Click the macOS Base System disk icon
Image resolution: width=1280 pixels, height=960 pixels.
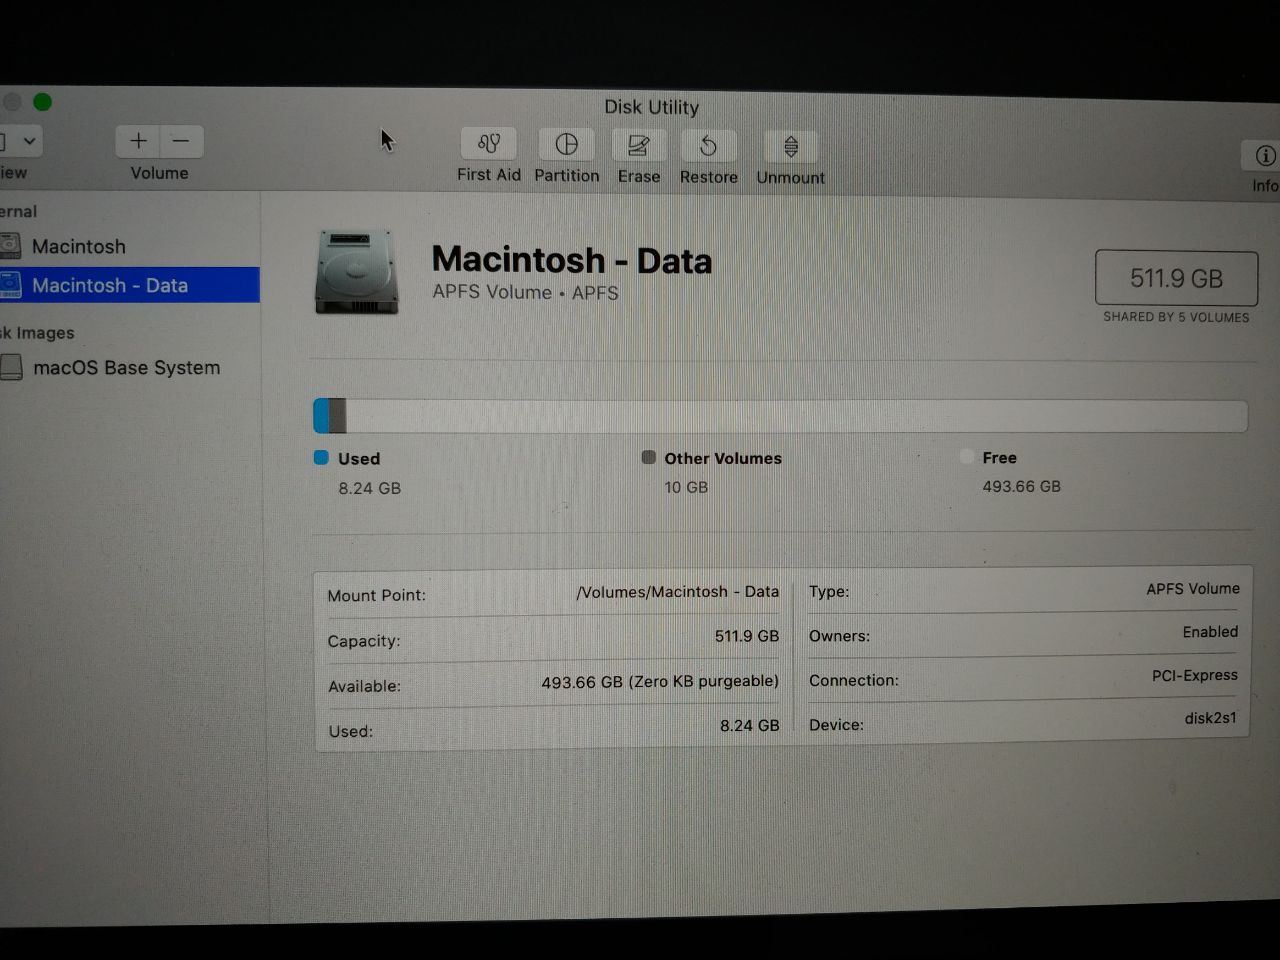click(x=11, y=368)
